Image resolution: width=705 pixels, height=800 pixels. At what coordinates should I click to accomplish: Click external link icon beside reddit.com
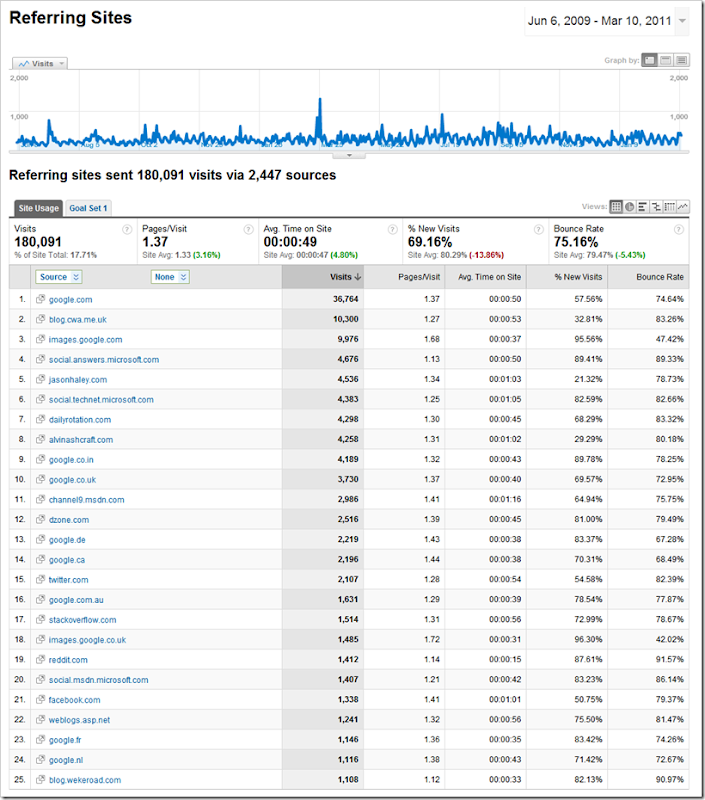(x=40, y=659)
